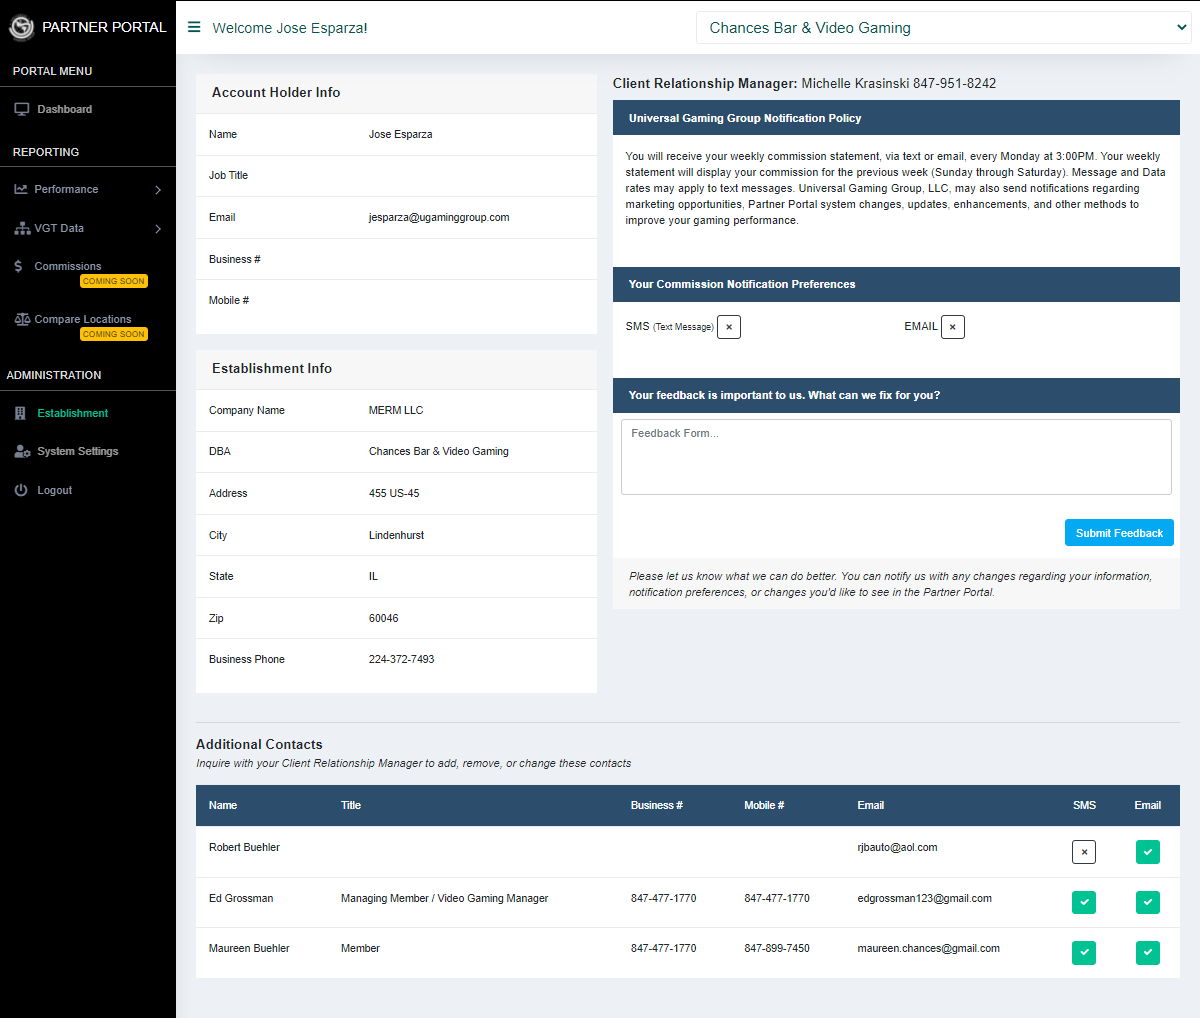Click the email jesparza@ugaminggroup.com
The width and height of the screenshot is (1200, 1018).
click(x=439, y=217)
